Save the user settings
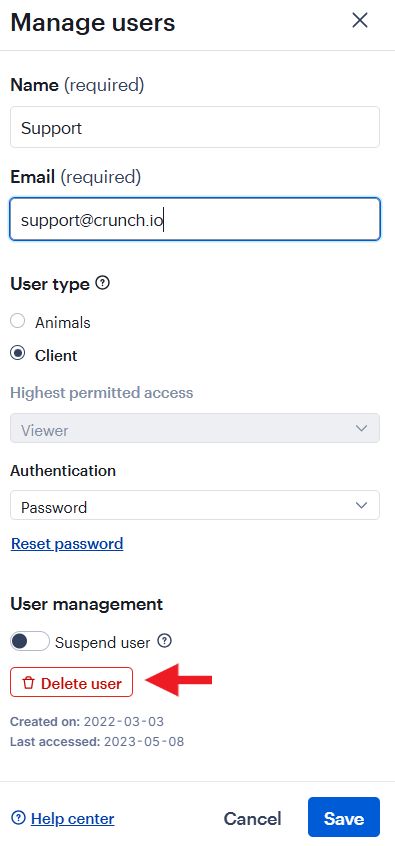Screen dimensions: 395x846 pos(344,817)
